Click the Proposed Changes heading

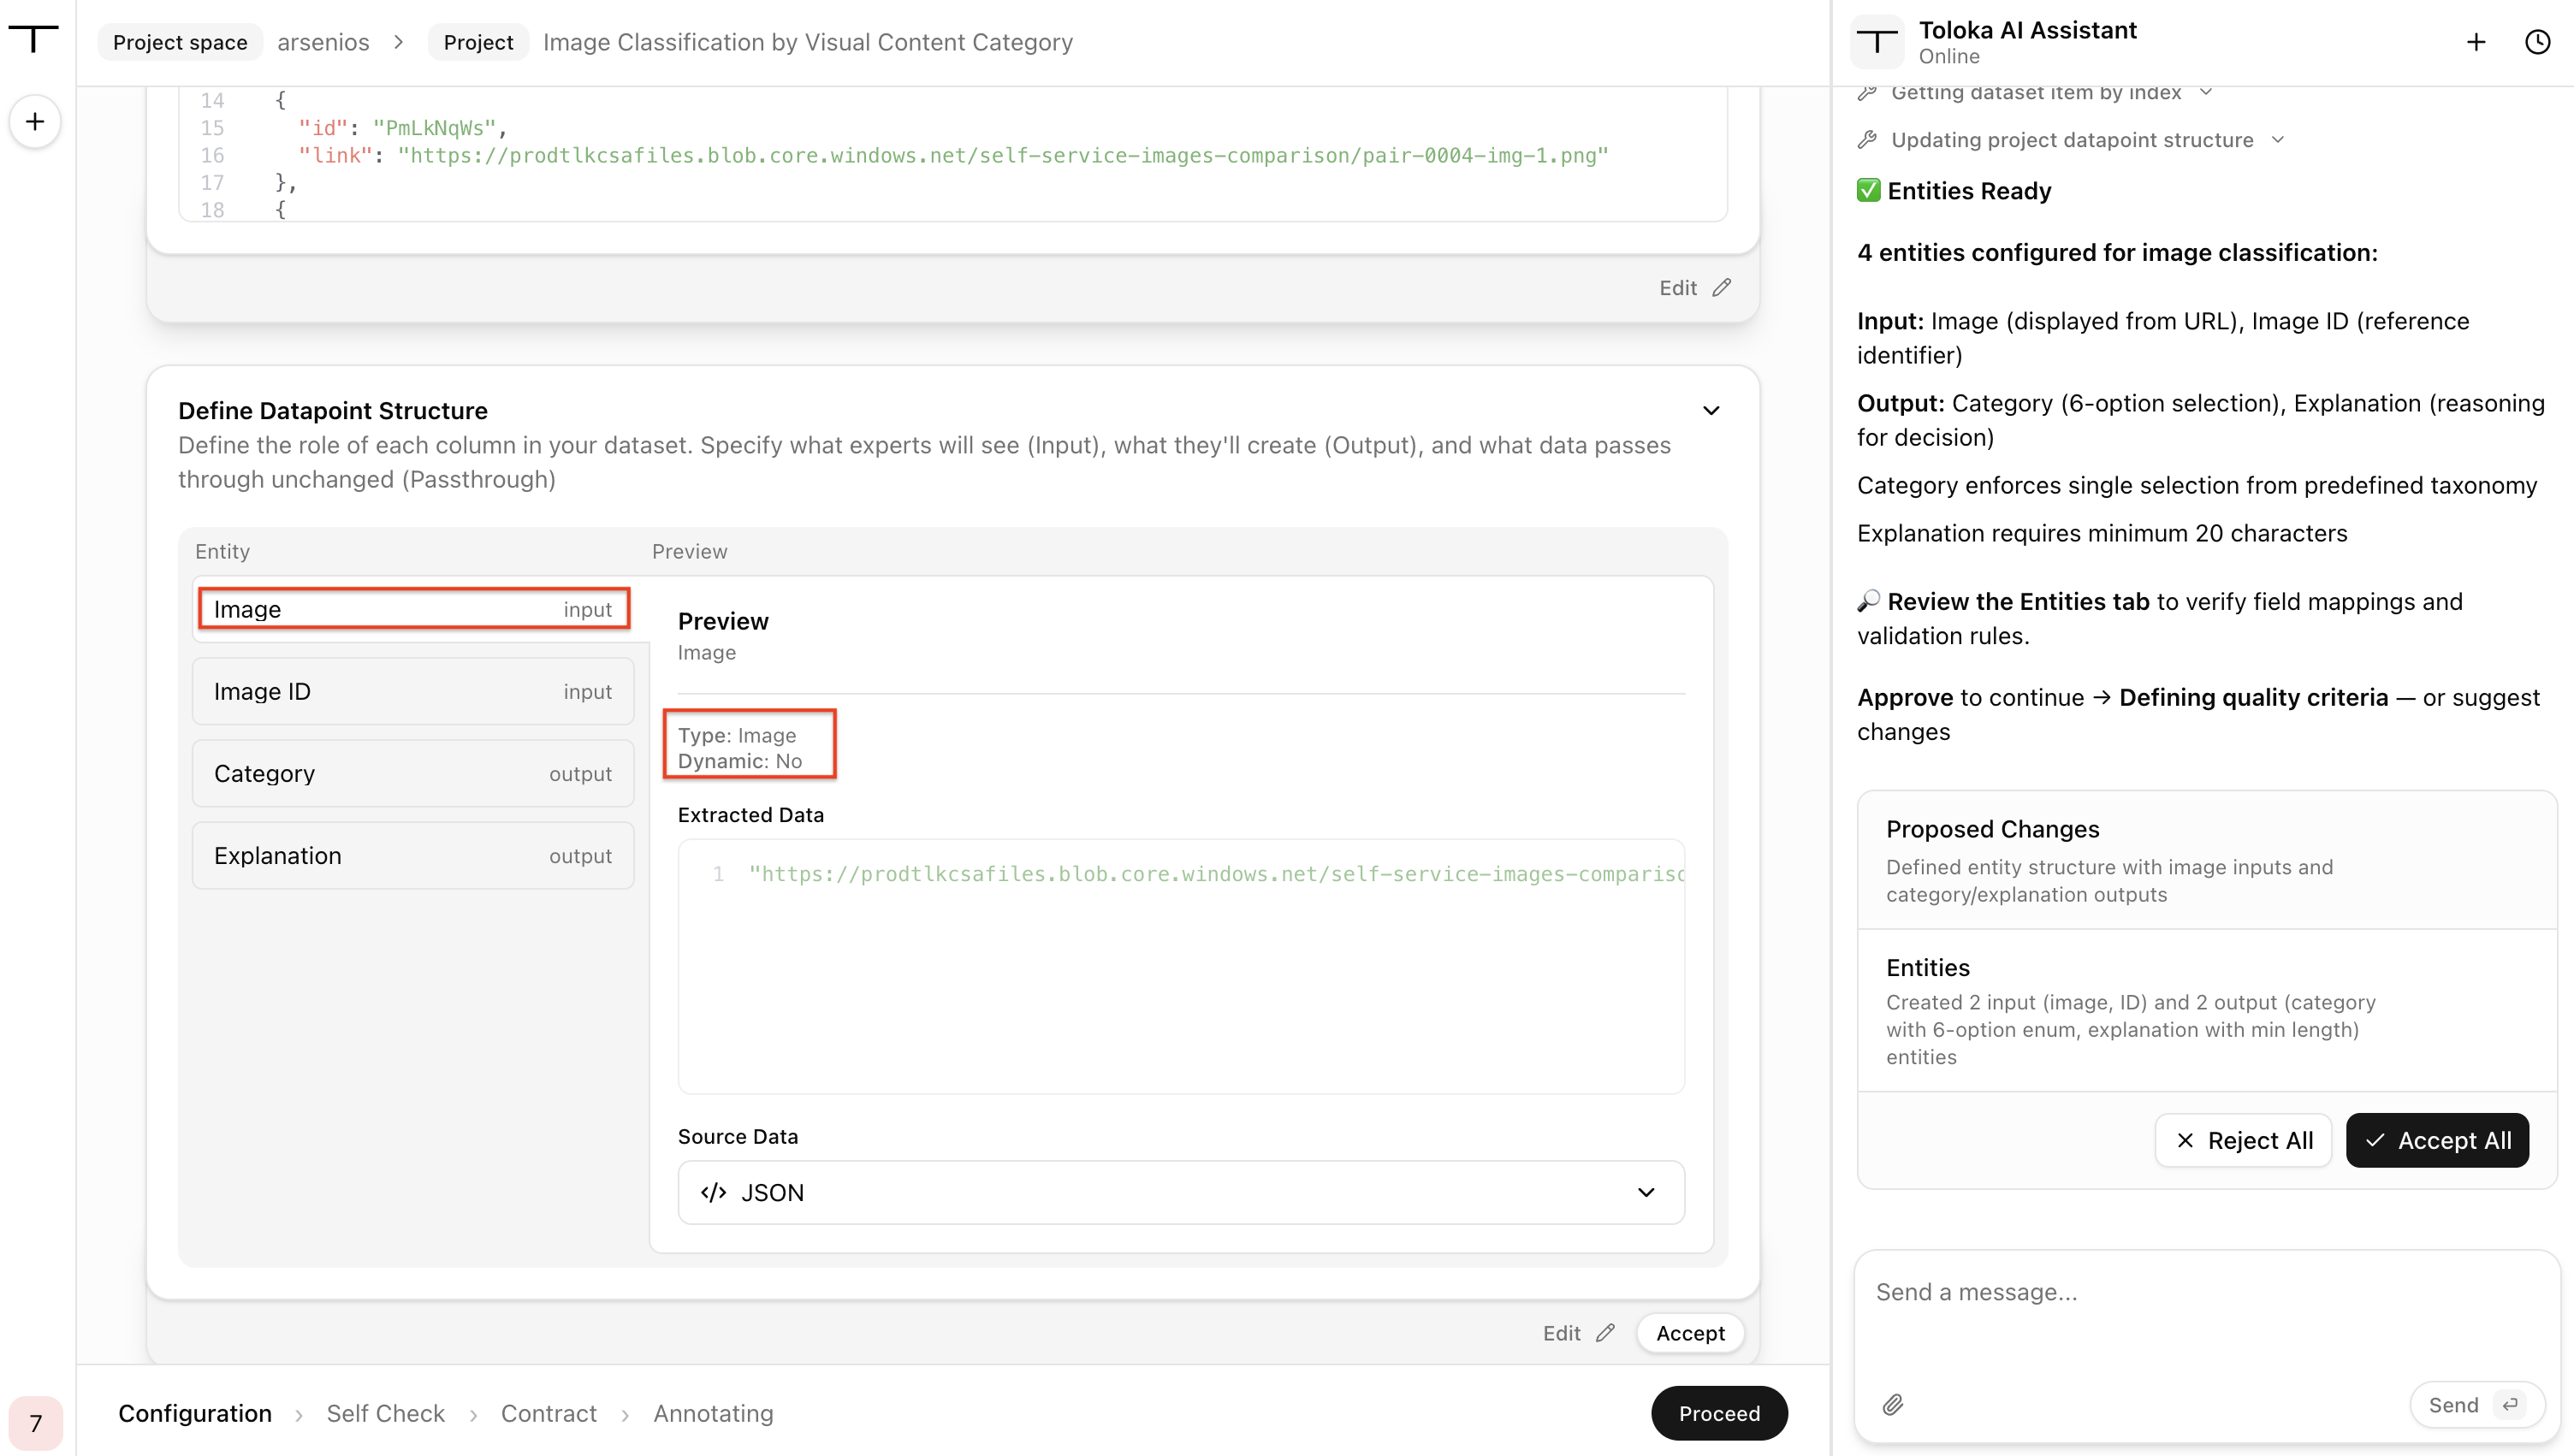click(x=1993, y=829)
